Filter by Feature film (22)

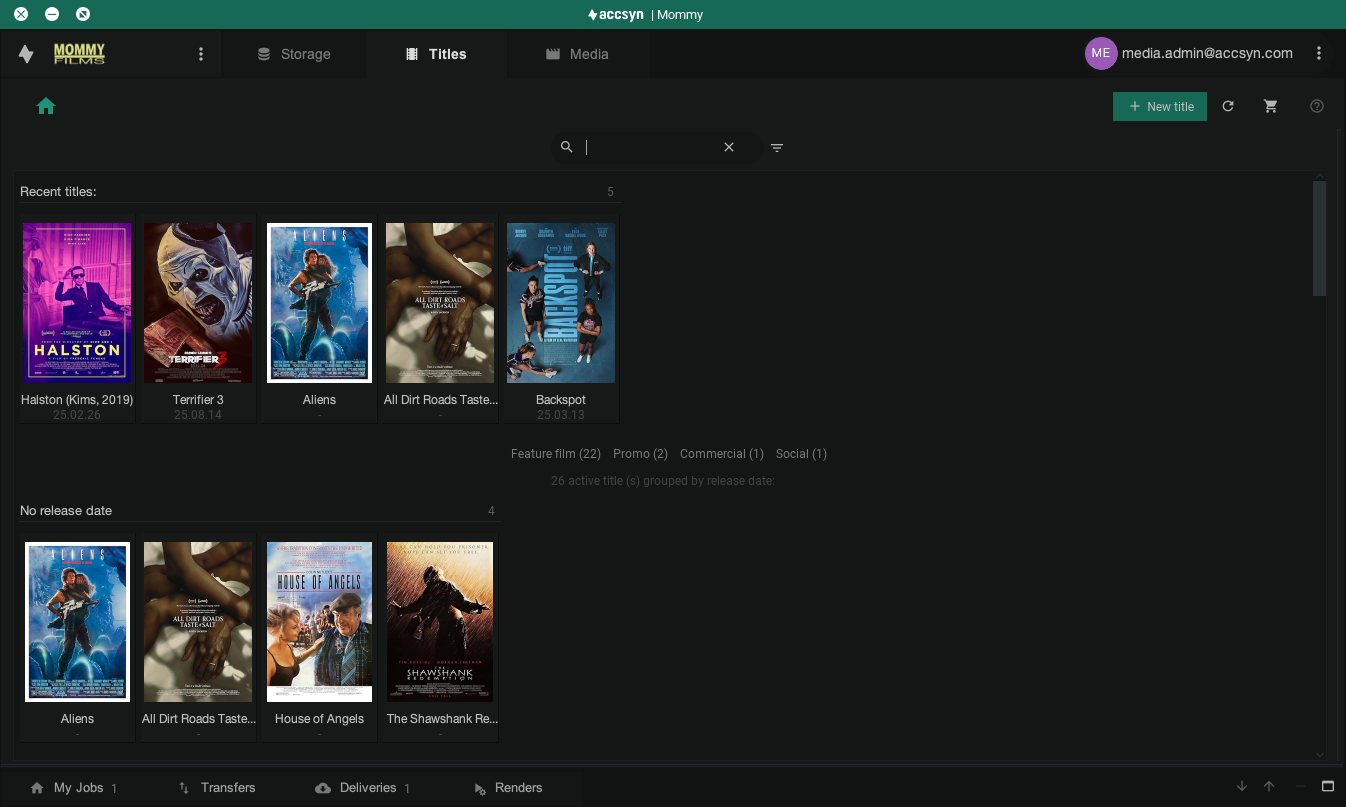click(555, 454)
